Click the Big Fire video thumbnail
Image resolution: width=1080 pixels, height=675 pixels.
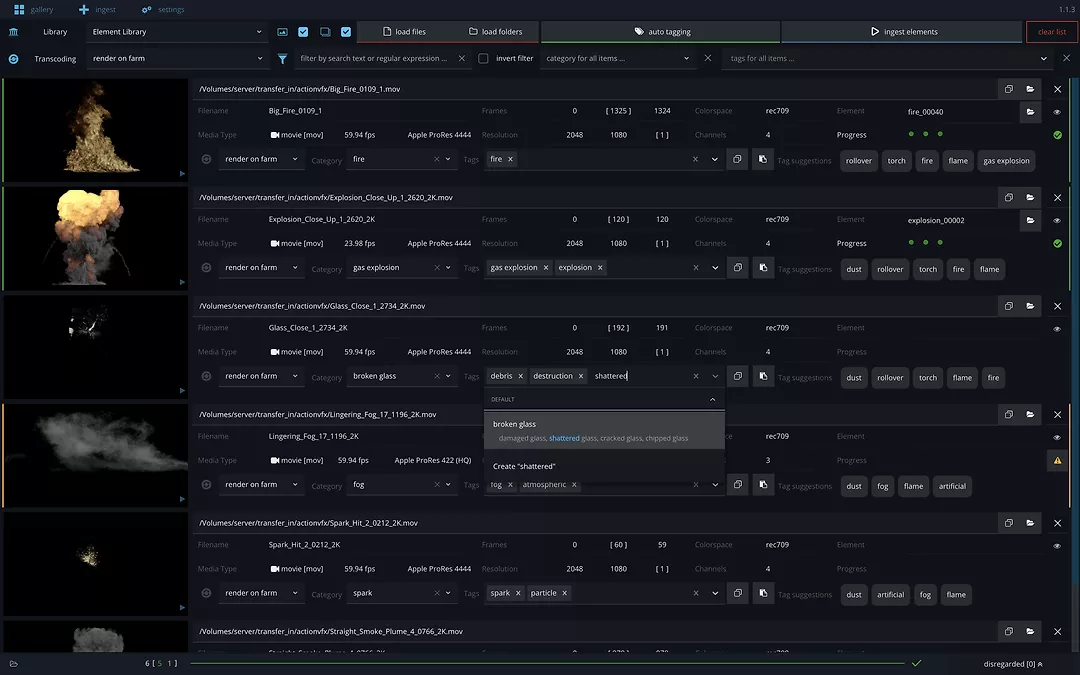(95, 130)
